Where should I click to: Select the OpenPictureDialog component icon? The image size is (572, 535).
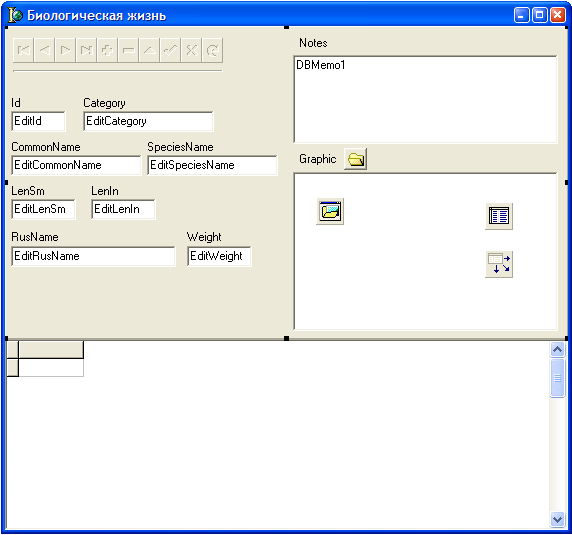click(x=330, y=212)
